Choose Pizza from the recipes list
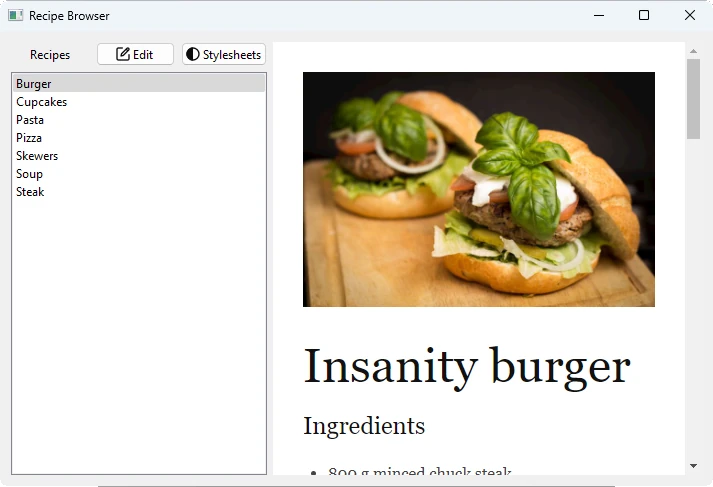 29,138
